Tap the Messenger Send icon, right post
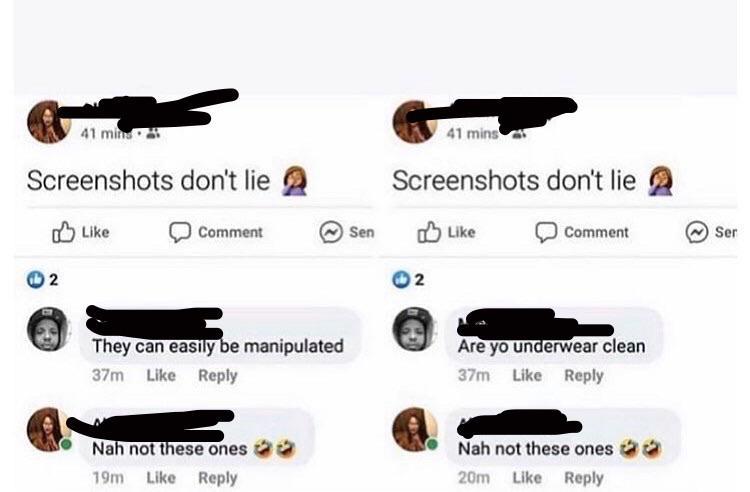This screenshot has height=492, width=750. 697,232
